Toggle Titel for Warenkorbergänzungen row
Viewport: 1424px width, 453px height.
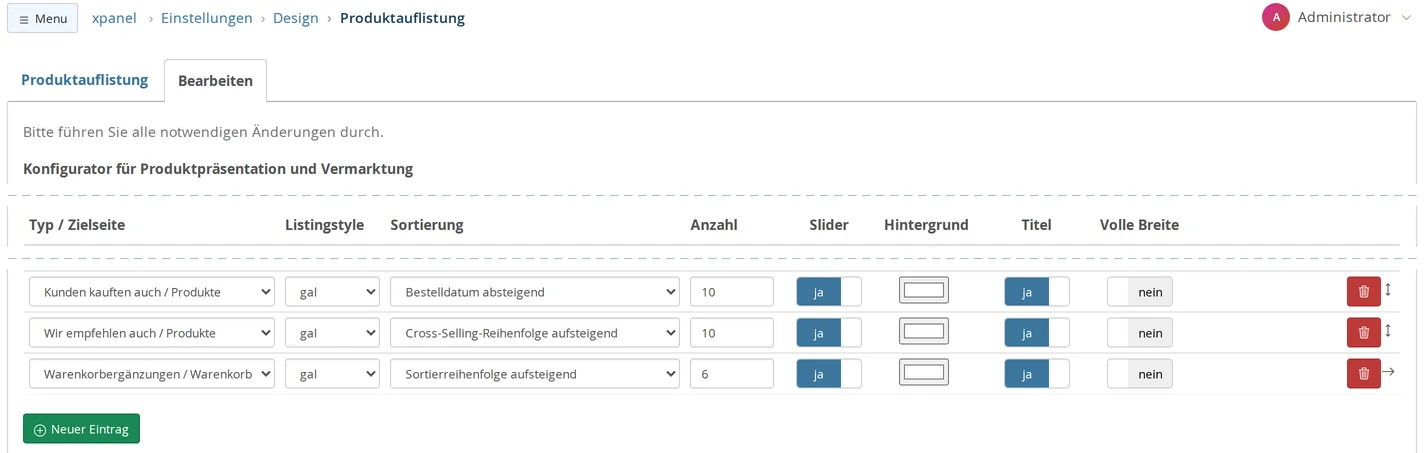click(1037, 374)
